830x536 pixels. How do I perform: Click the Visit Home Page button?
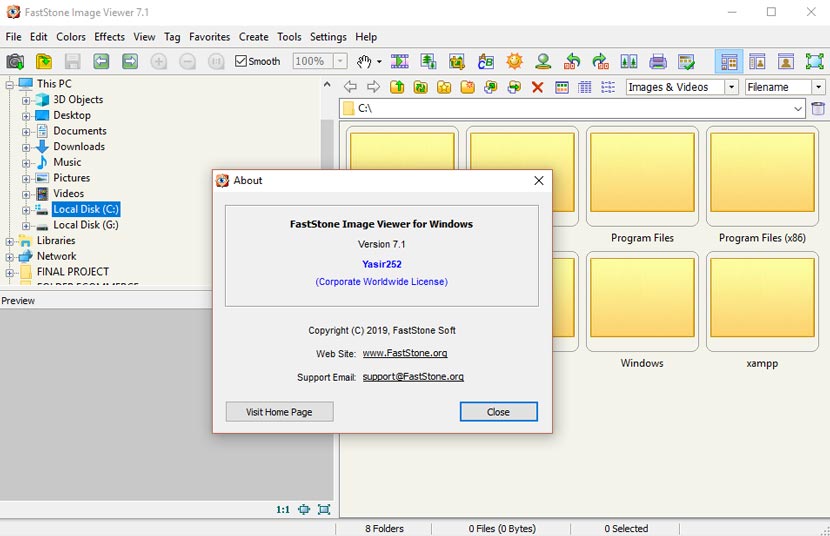pos(279,412)
